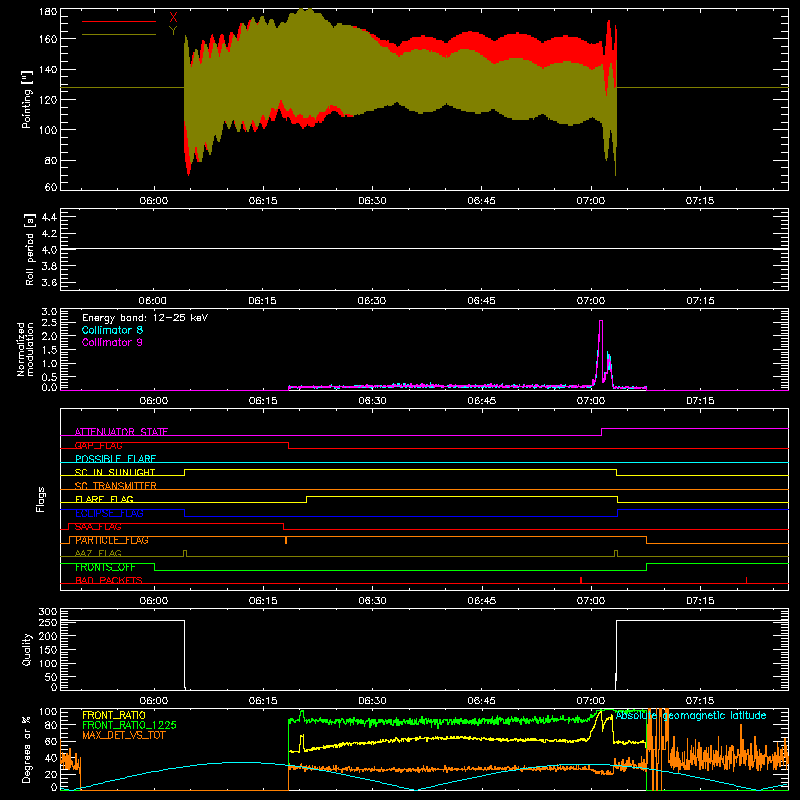Select the 250 tick on the Quality axis
This screenshot has height=800, width=800.
click(48, 622)
